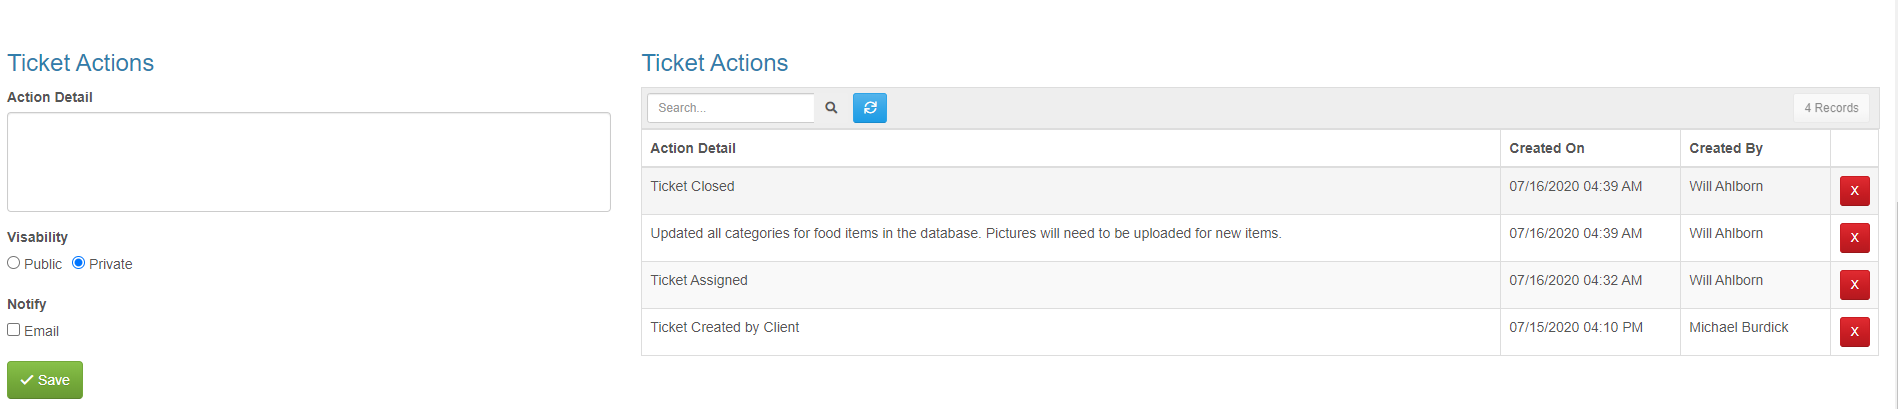
Task: Refresh the ticket actions list
Action: click(870, 108)
